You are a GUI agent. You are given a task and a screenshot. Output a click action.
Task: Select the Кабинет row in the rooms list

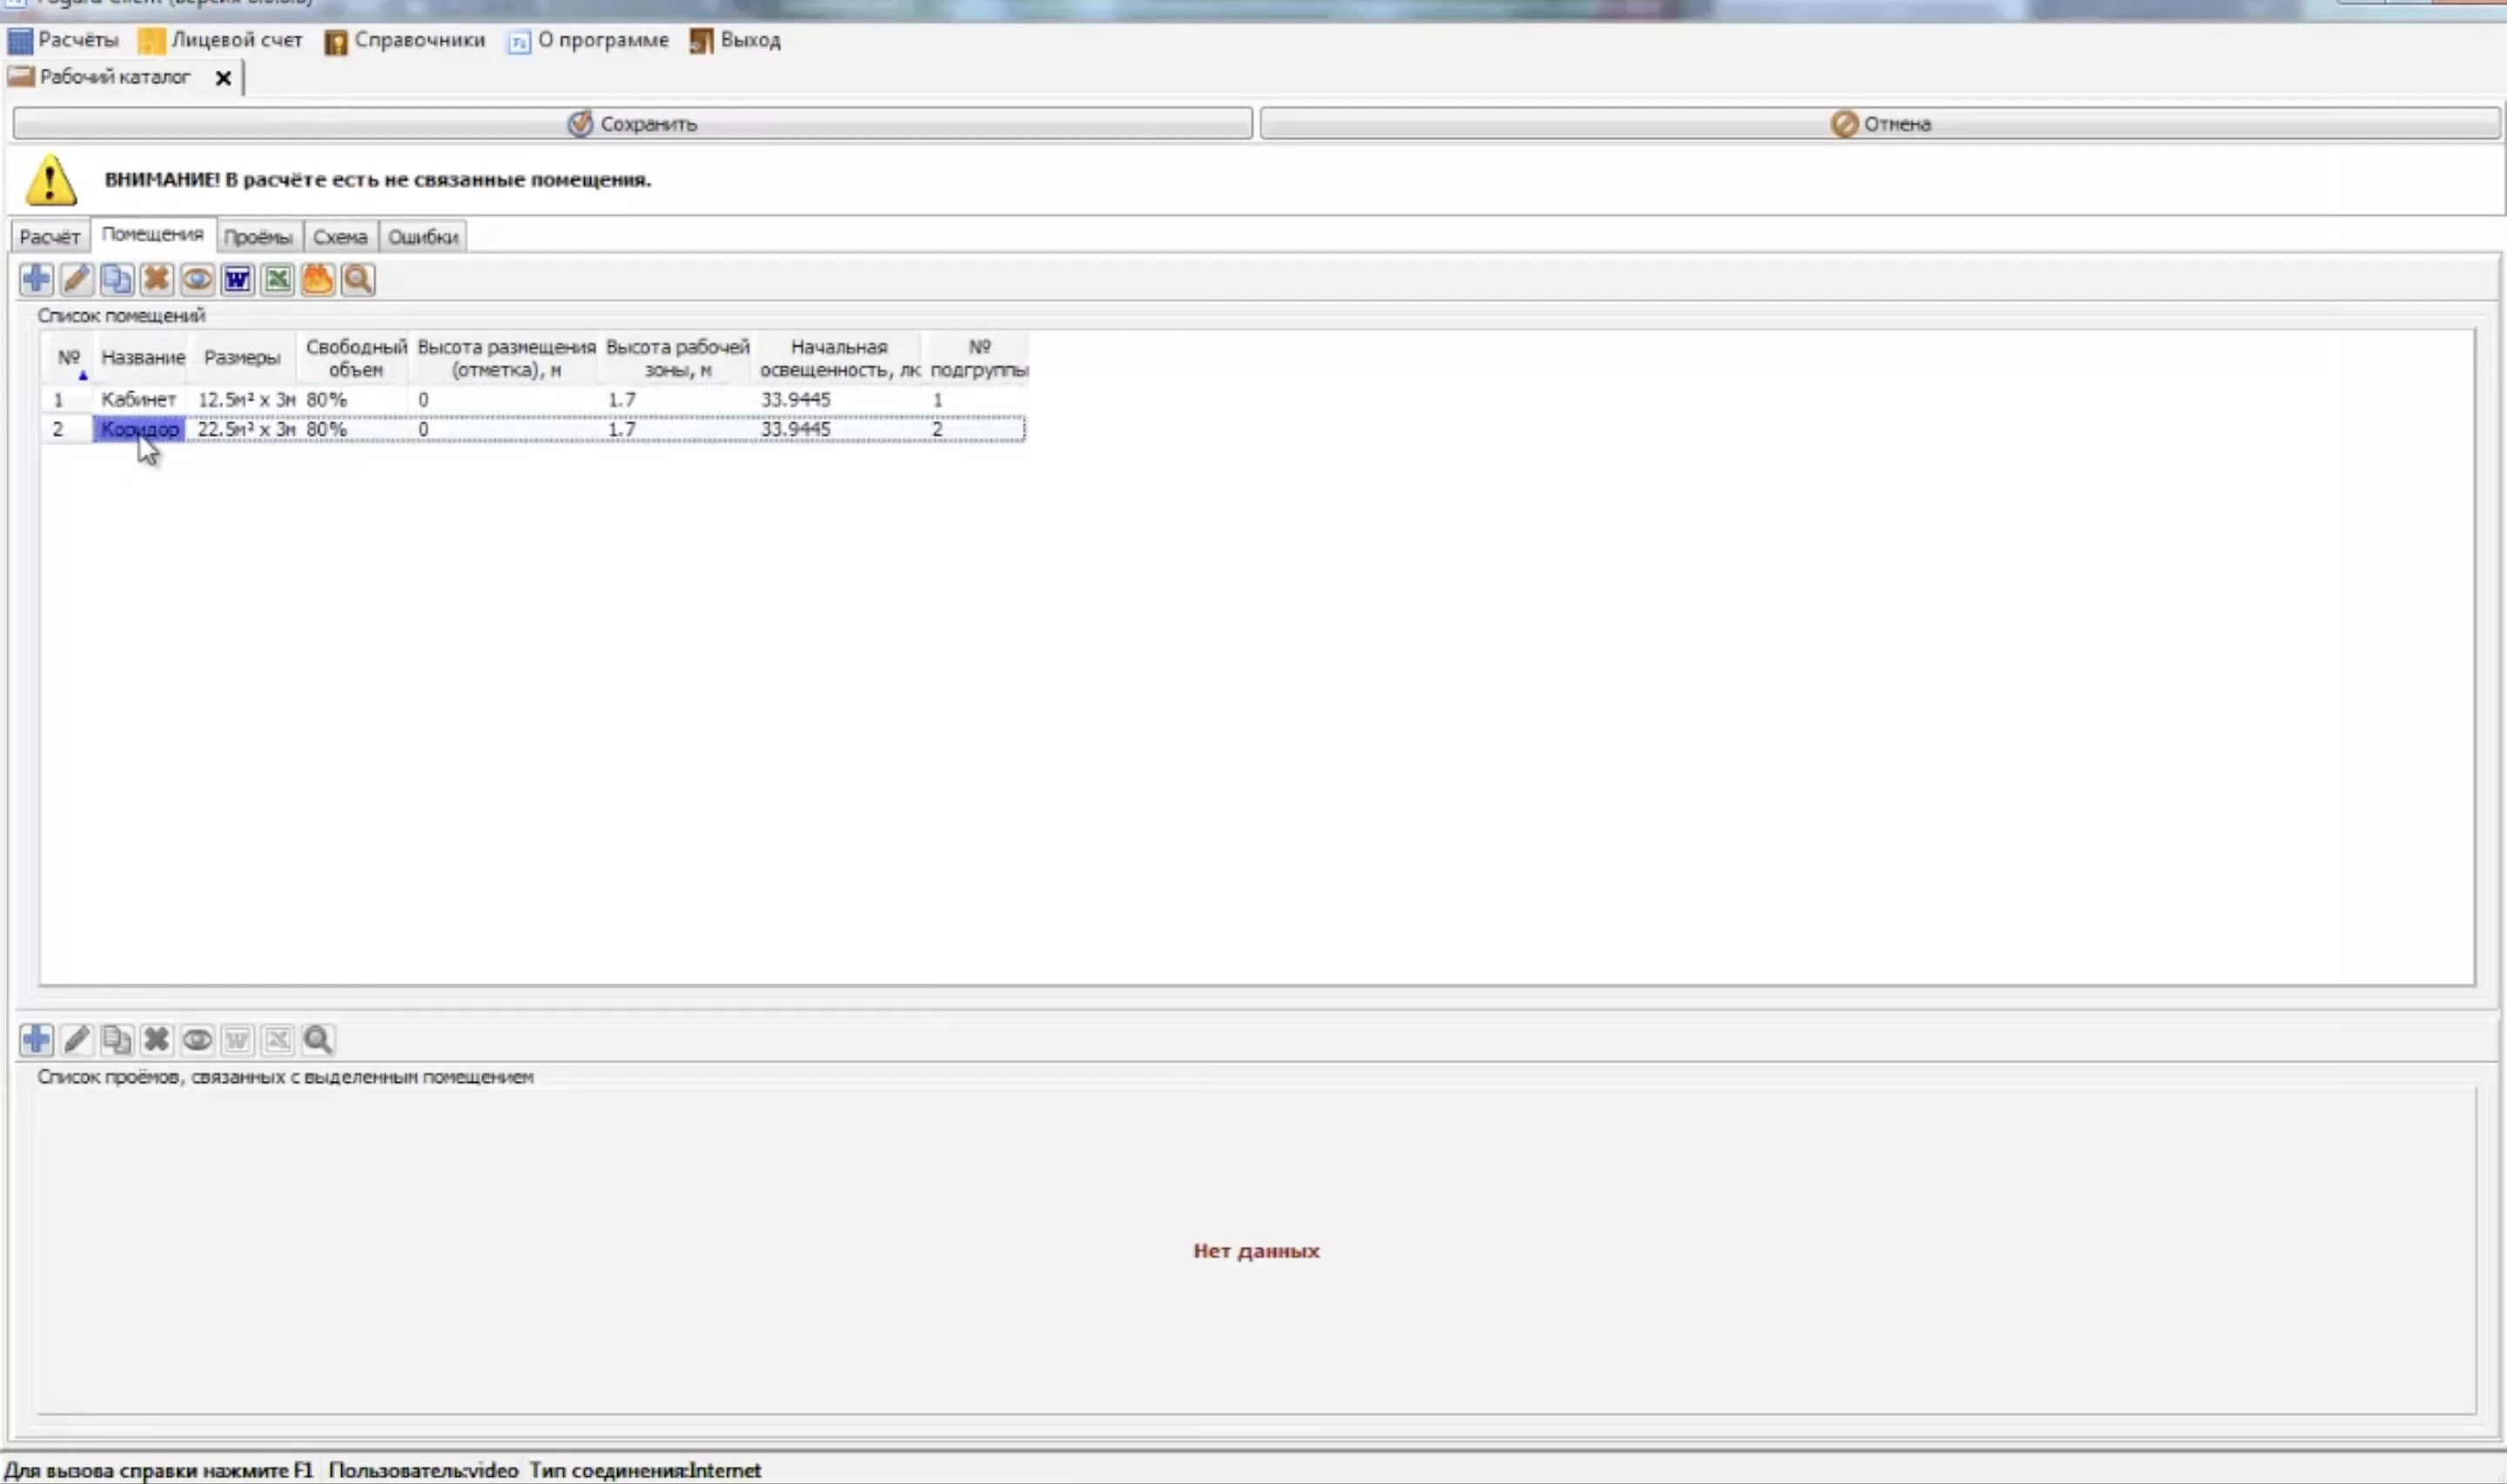tap(138, 399)
